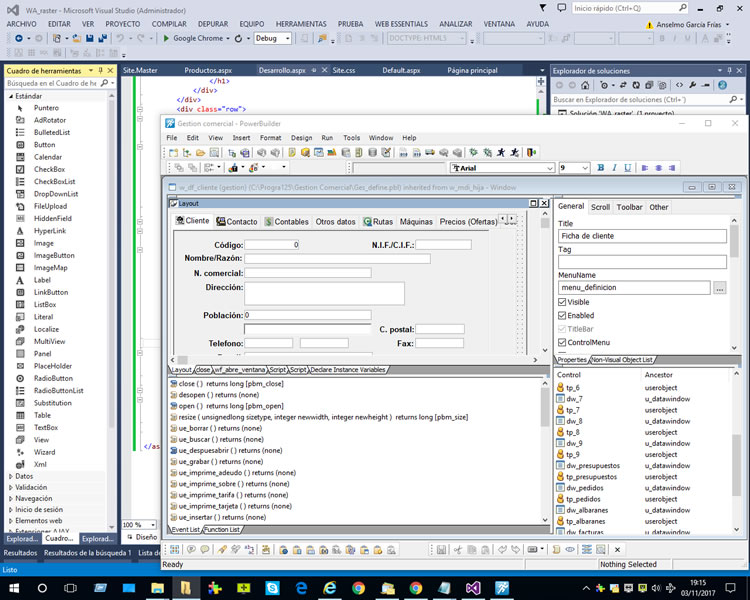This screenshot has width=750, height=600.
Task: Open the Arial font dropdown
Action: [x=550, y=168]
